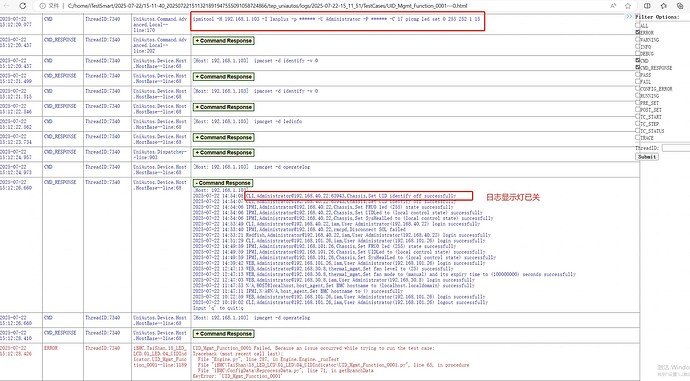Uncheck the CMD_RESPONSE filter checkbox
This screenshot has height=381, width=690.
(x=638, y=67)
